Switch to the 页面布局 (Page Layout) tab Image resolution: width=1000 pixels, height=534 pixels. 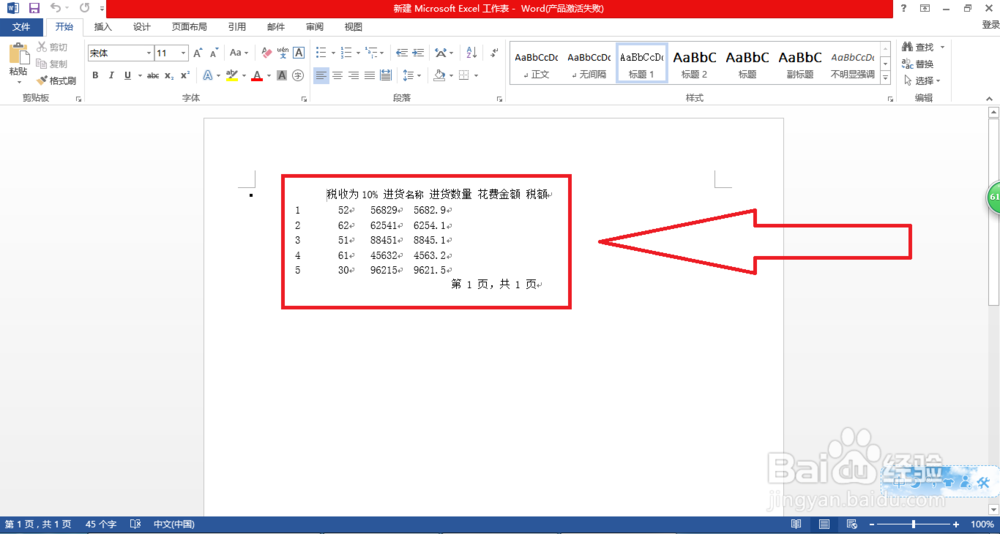pyautogui.click(x=189, y=27)
